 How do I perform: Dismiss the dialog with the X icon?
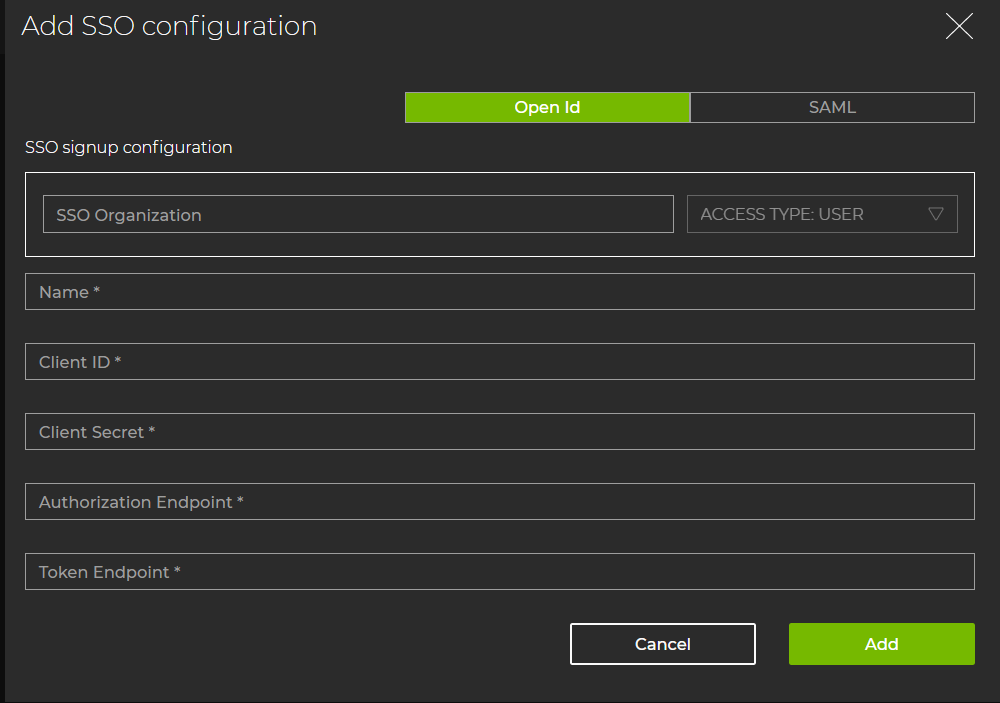coord(959,27)
